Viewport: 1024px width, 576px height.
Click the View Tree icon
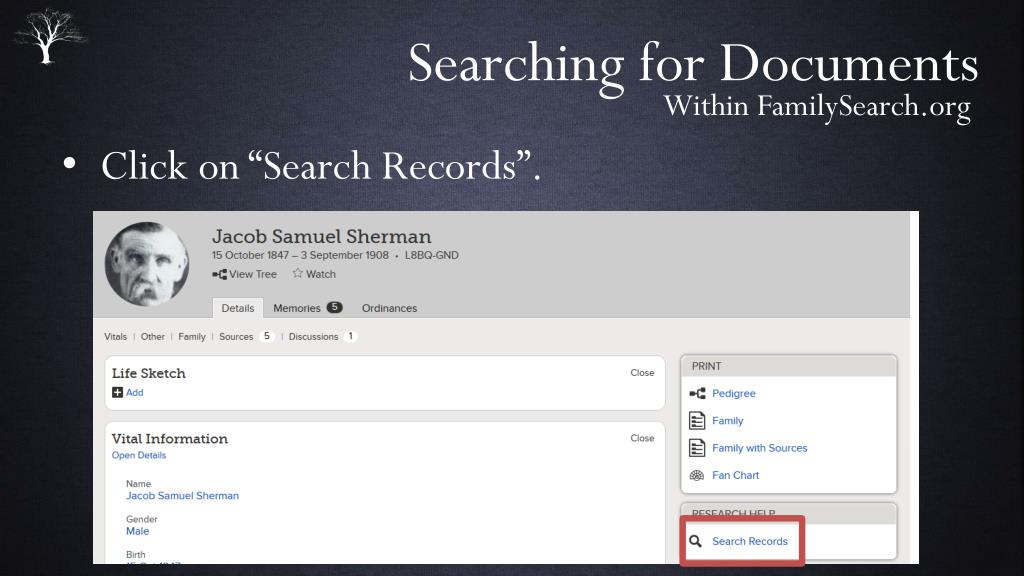coord(219,274)
